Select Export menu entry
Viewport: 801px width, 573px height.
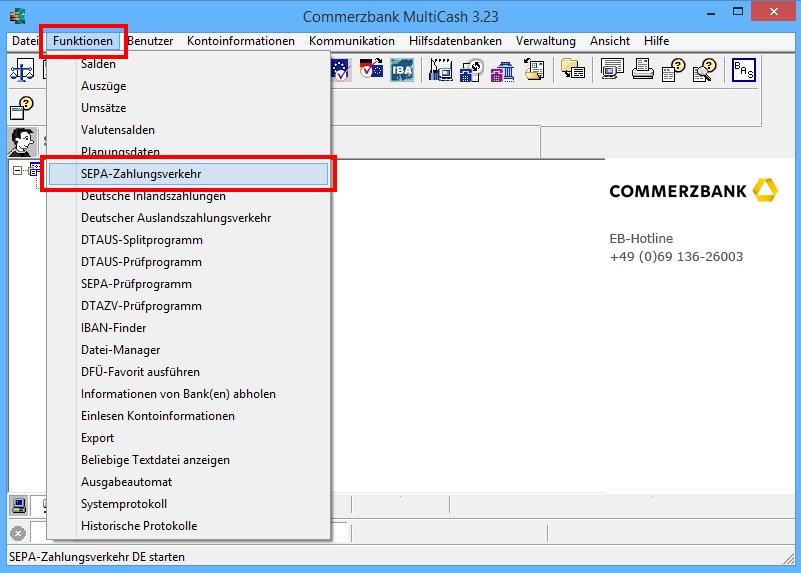pos(189,438)
